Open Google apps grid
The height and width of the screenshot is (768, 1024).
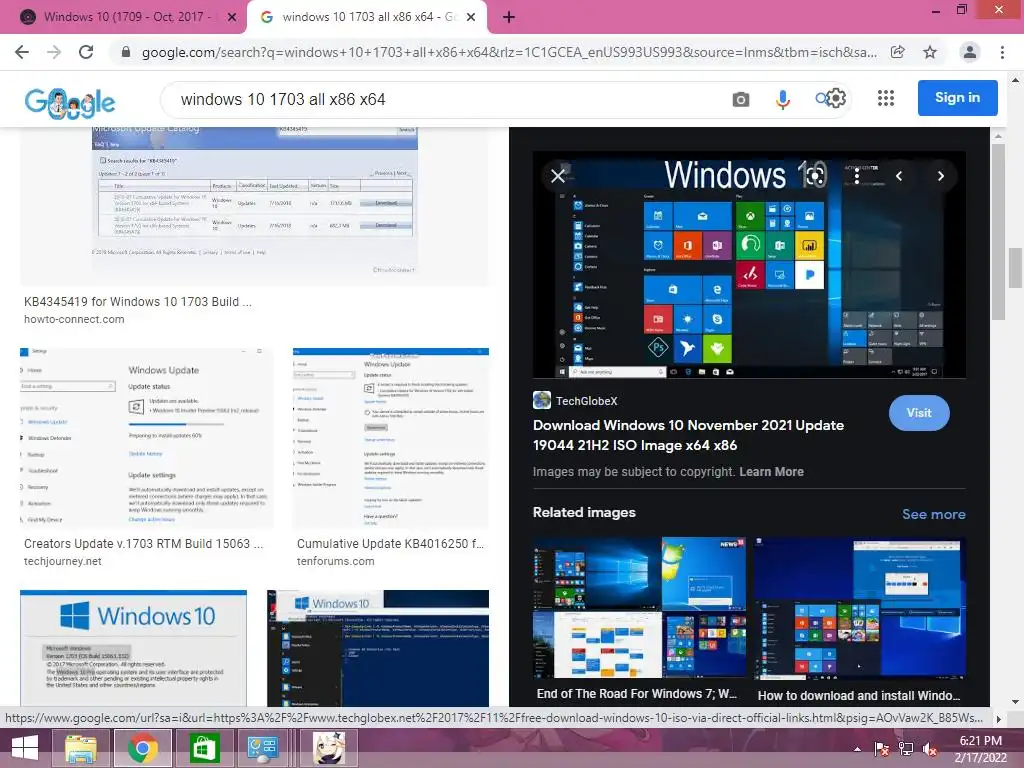886,99
